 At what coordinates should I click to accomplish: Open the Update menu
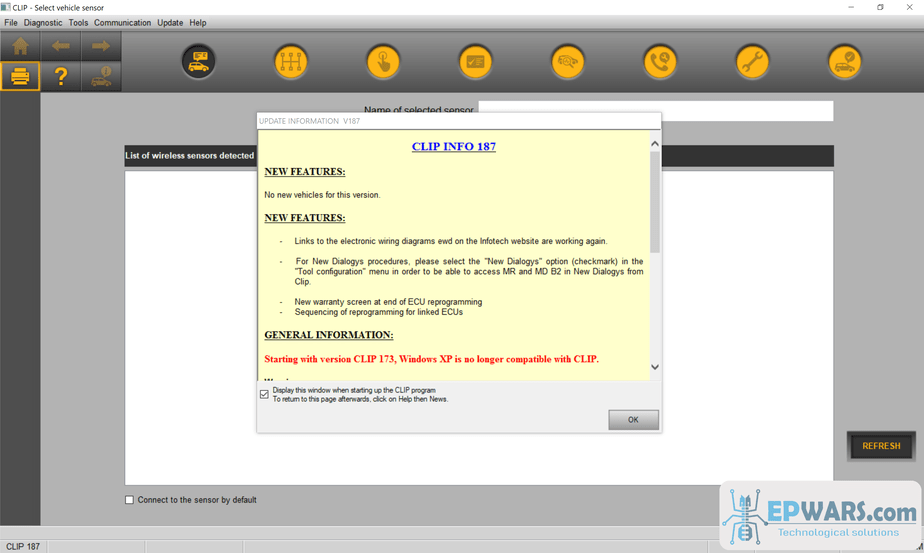pyautogui.click(x=170, y=22)
